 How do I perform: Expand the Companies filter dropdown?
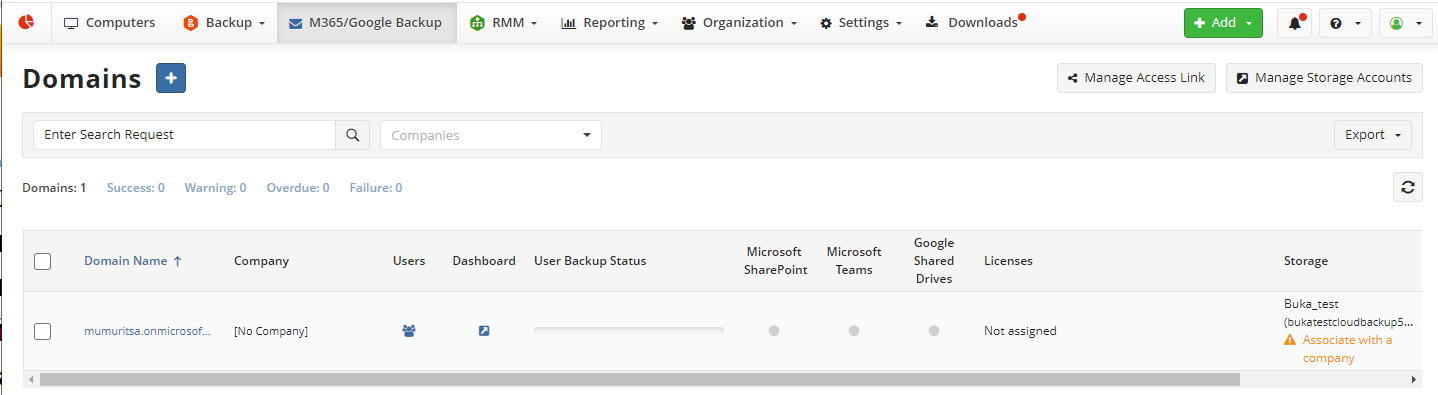click(491, 135)
